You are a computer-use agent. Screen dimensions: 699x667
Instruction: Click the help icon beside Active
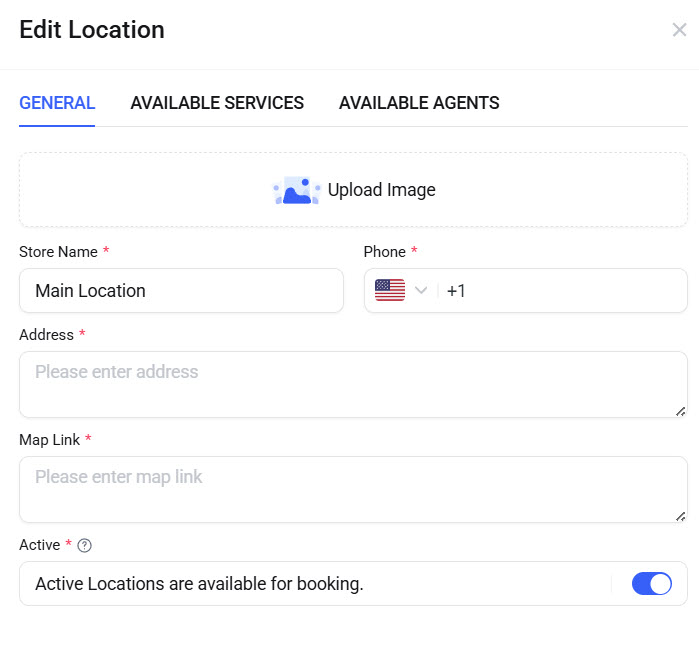pos(85,545)
